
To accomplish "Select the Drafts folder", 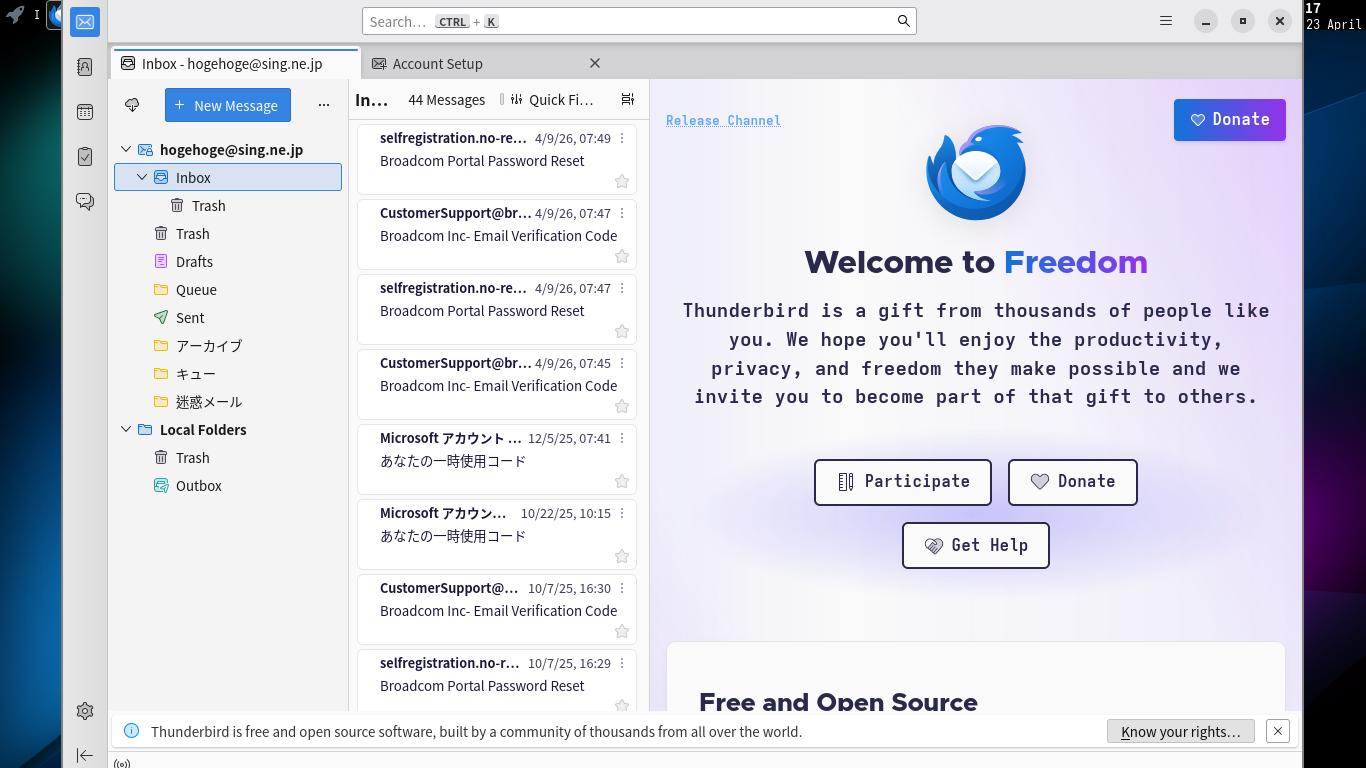I will point(228,262).
